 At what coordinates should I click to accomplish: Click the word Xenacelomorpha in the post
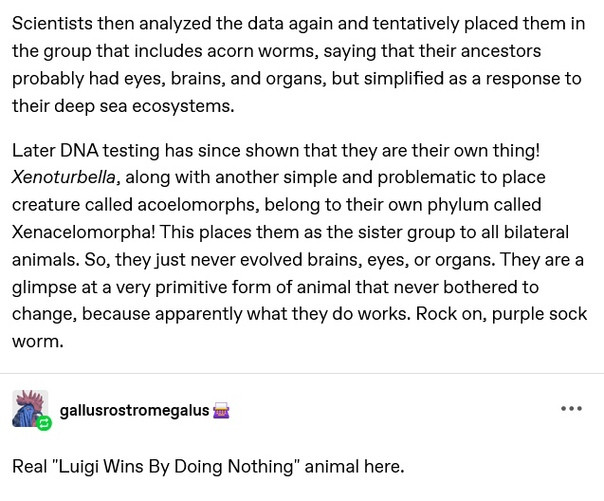coord(83,232)
